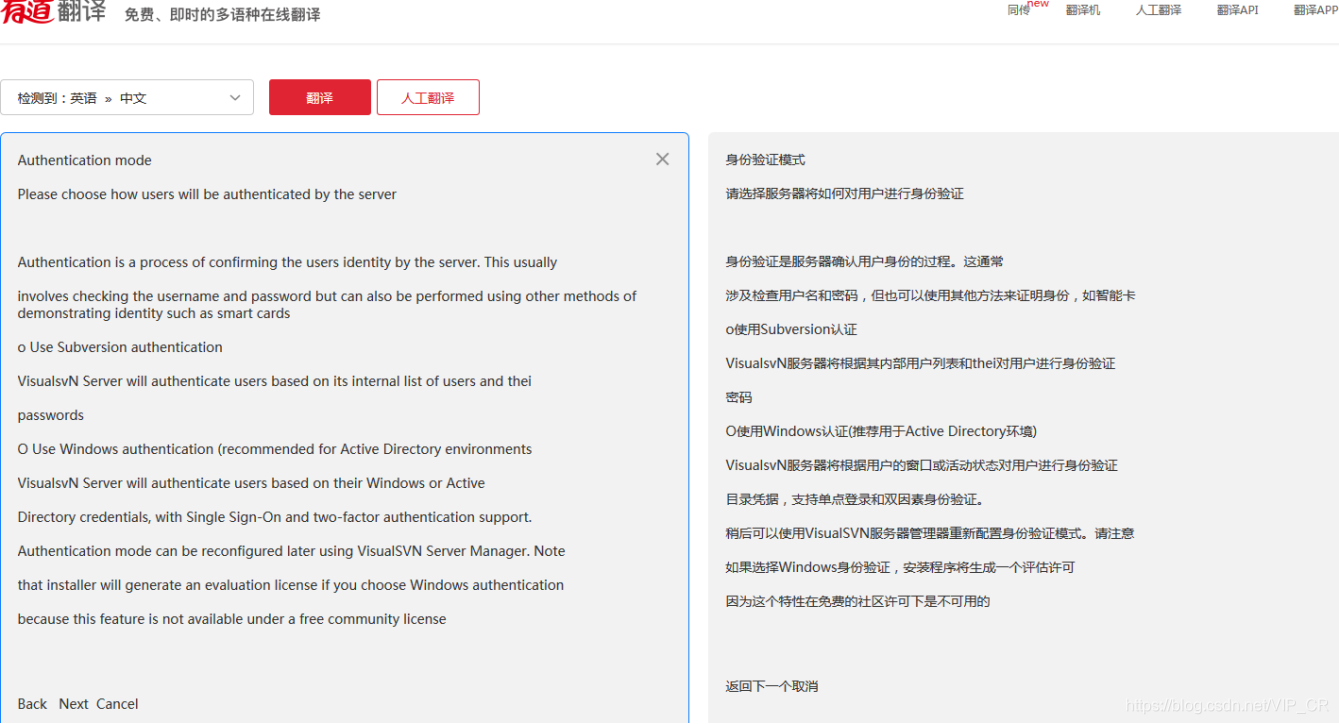Click line 'because this feature is not available'
This screenshot has width=1339, height=724.
point(232,619)
